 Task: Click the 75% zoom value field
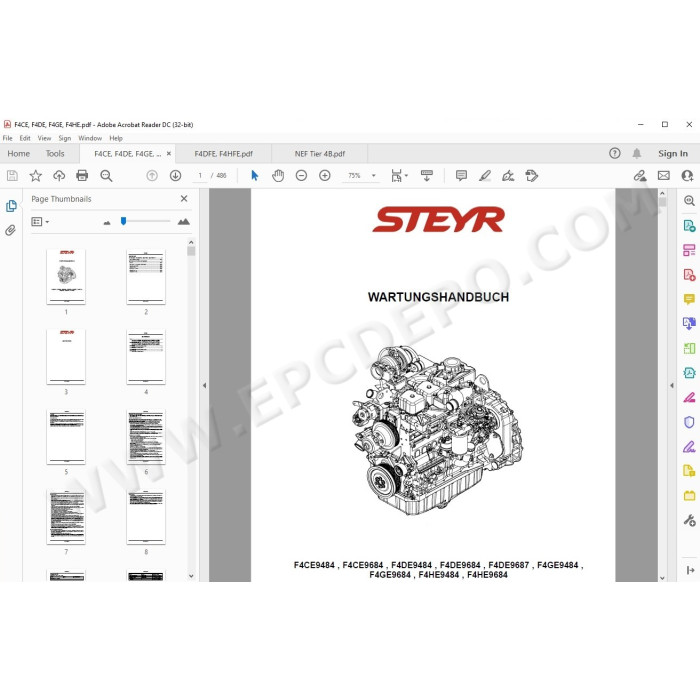[354, 176]
